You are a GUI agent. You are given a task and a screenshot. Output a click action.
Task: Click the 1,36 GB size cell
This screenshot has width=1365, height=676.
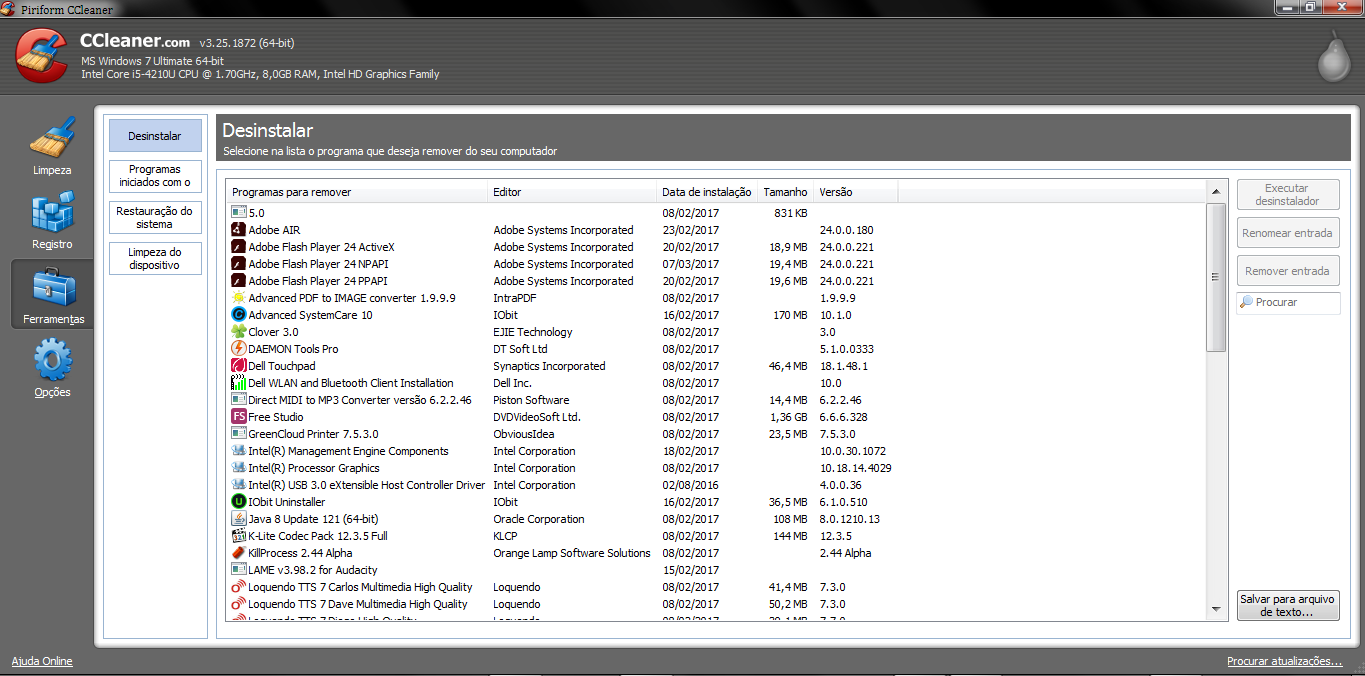pos(787,417)
